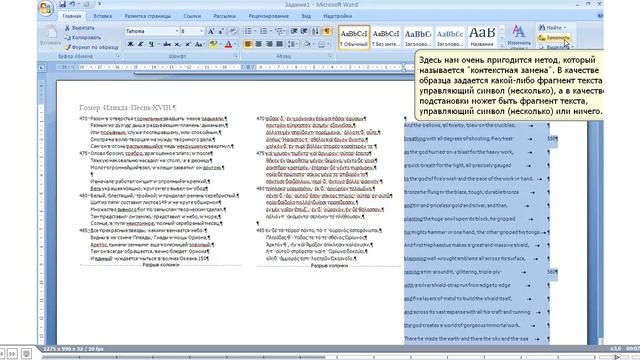Apply yellow text highlight color
Viewport: 640px width, 360px height.
213,44
